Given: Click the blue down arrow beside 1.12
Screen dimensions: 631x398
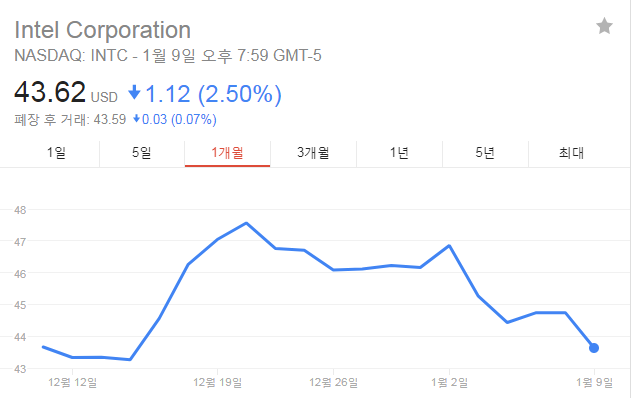Looking at the screenshot, I should [134, 93].
